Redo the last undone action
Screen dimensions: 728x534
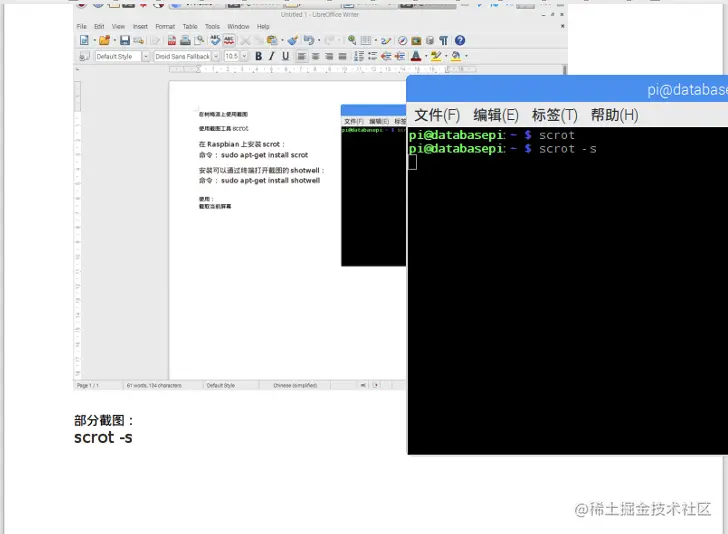[x=329, y=40]
